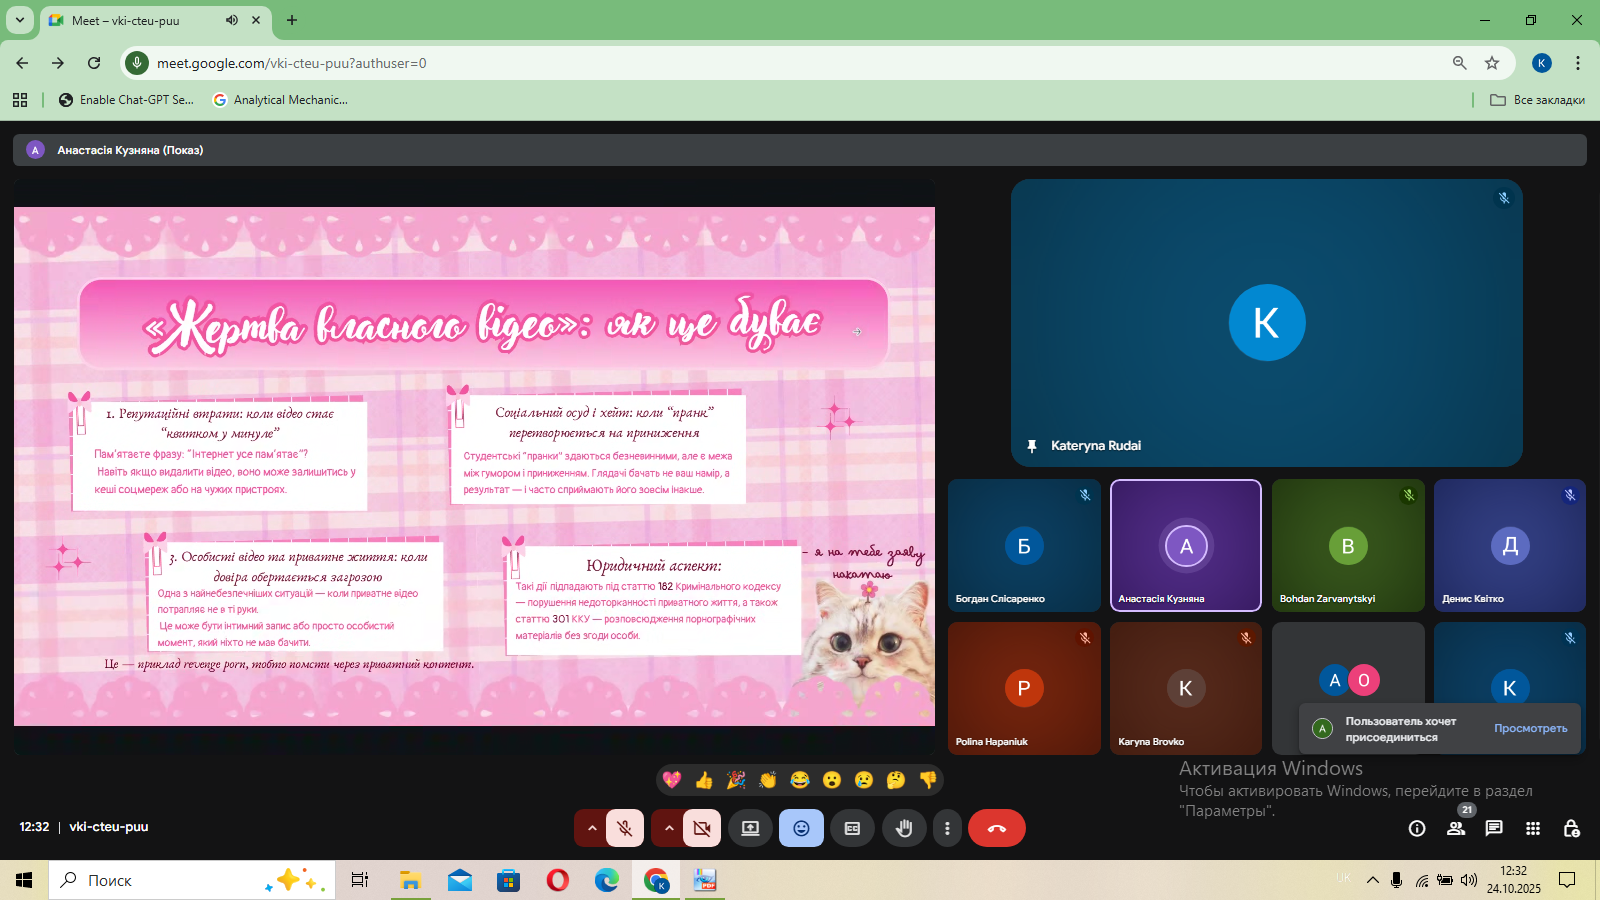The image size is (1600, 900).
Task: Raise hand in the meeting
Action: click(x=904, y=828)
